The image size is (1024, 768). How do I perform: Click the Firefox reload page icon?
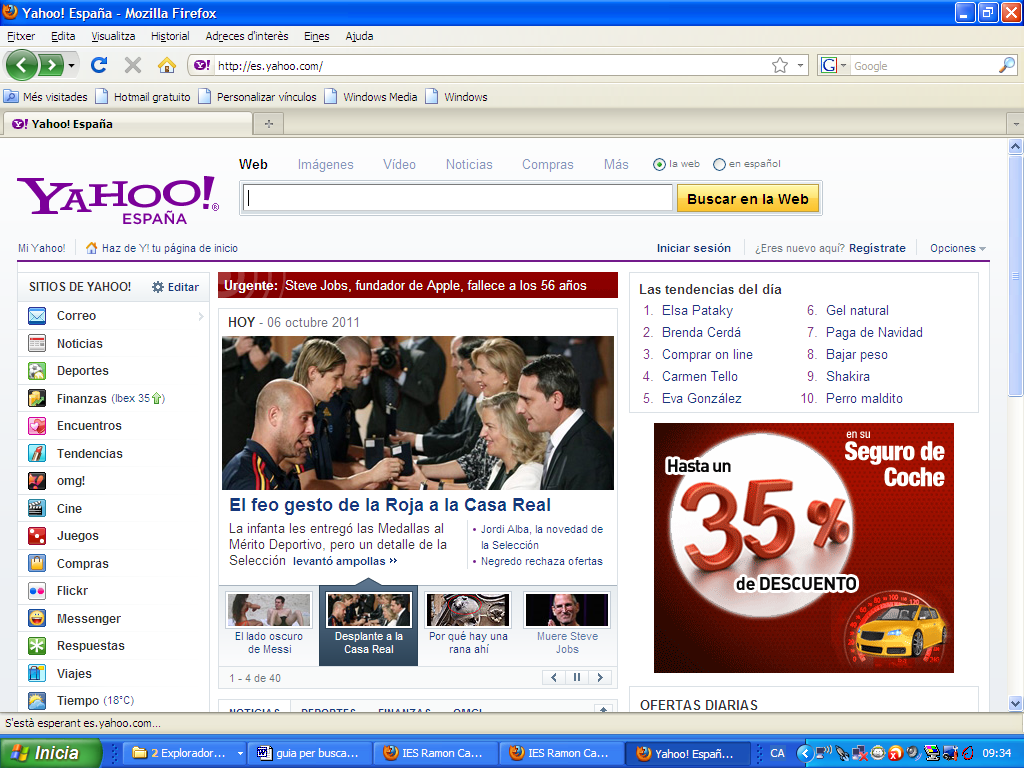click(x=99, y=65)
